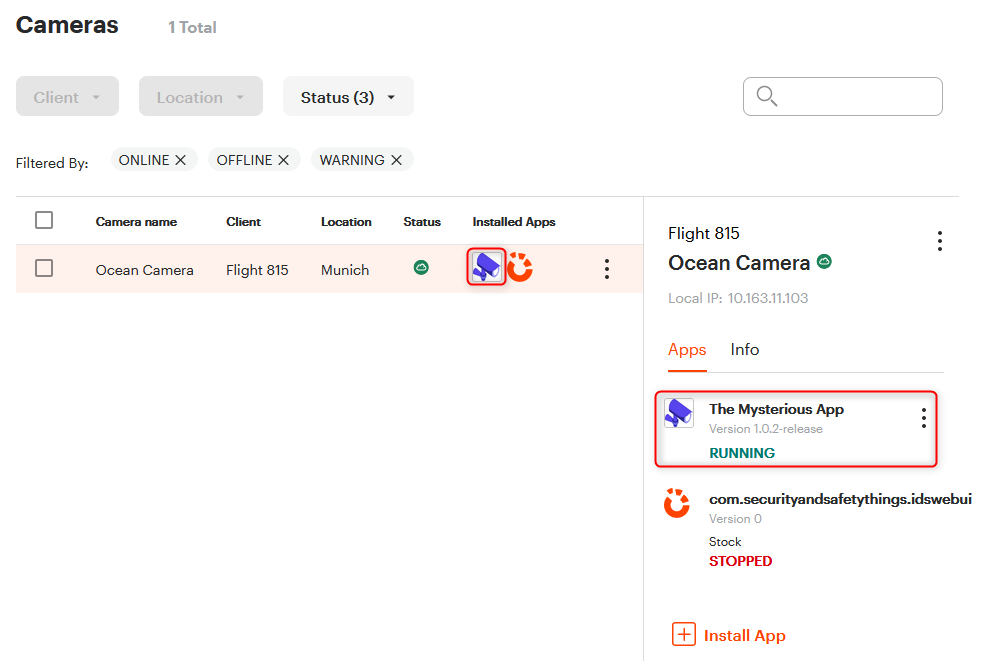Remove the ONLINE filter chip
Image resolution: width=988 pixels, height=661 pixels.
[180, 160]
